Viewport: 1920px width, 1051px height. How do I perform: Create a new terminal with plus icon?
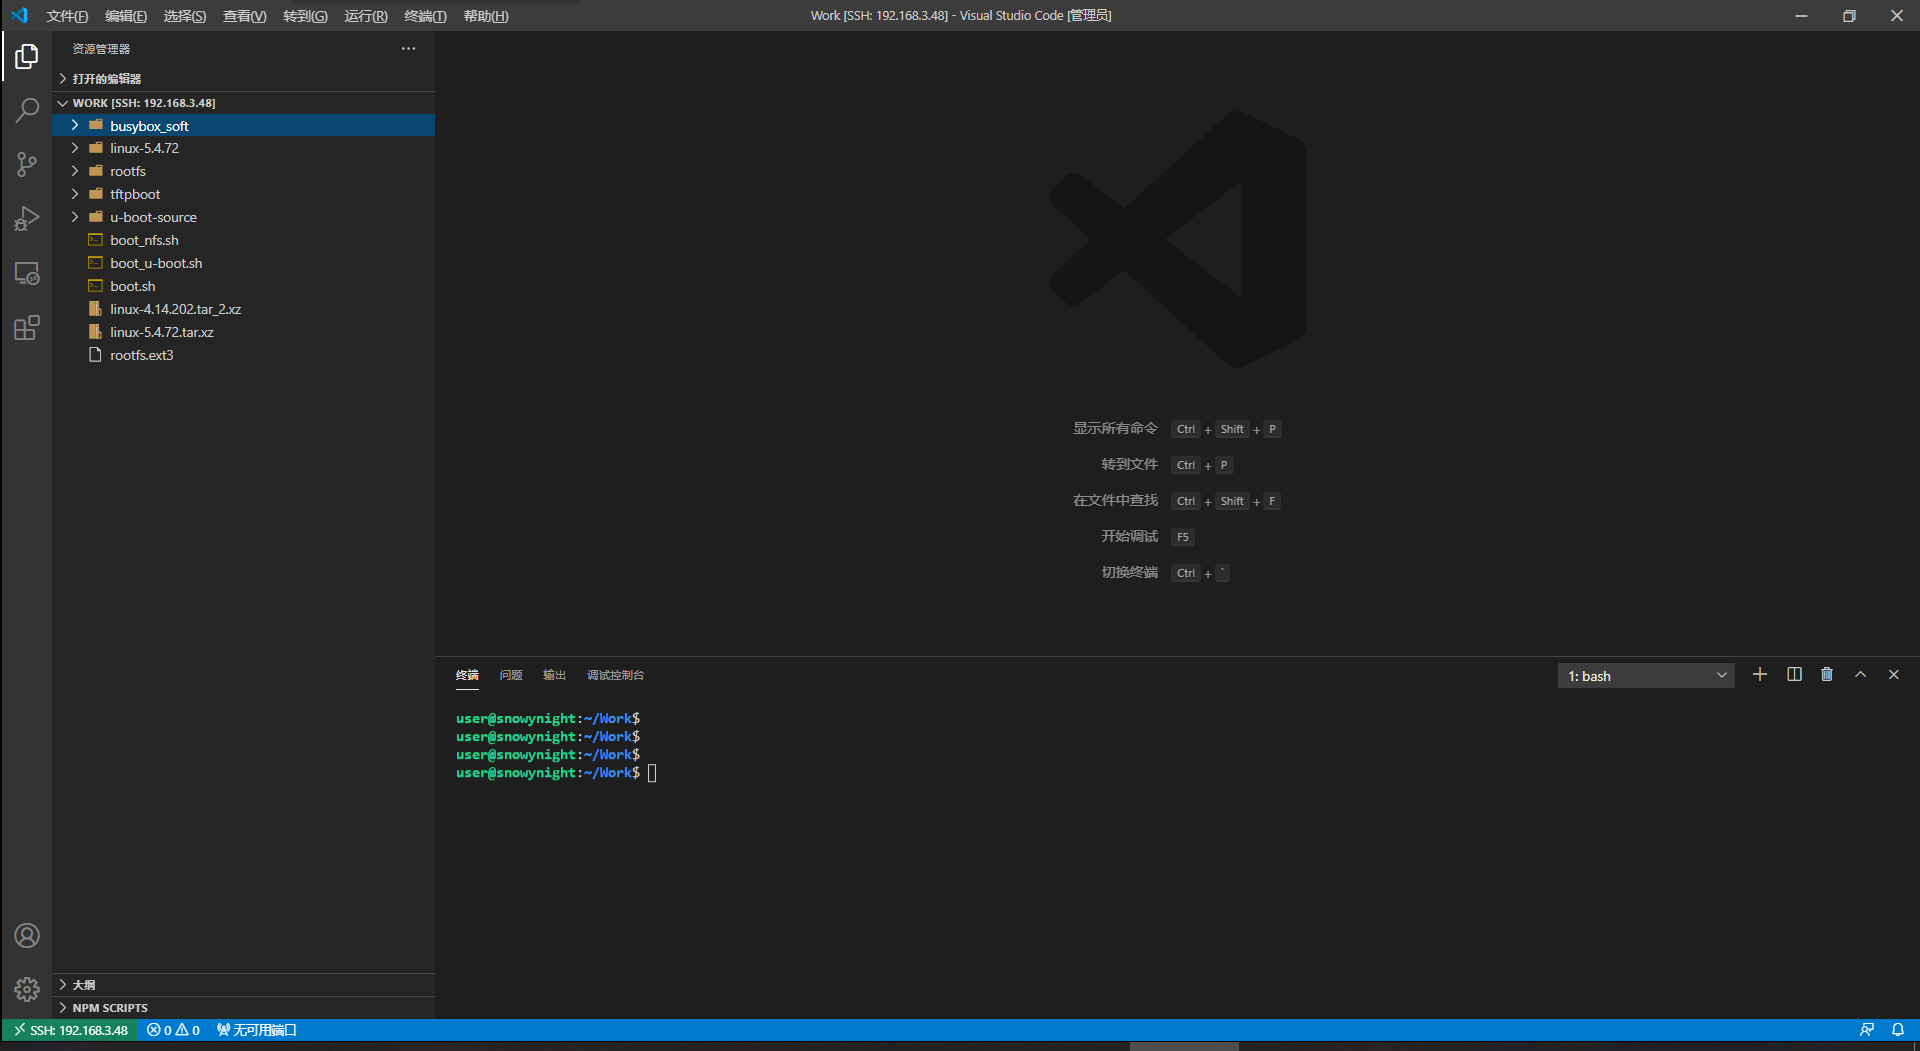pyautogui.click(x=1760, y=675)
